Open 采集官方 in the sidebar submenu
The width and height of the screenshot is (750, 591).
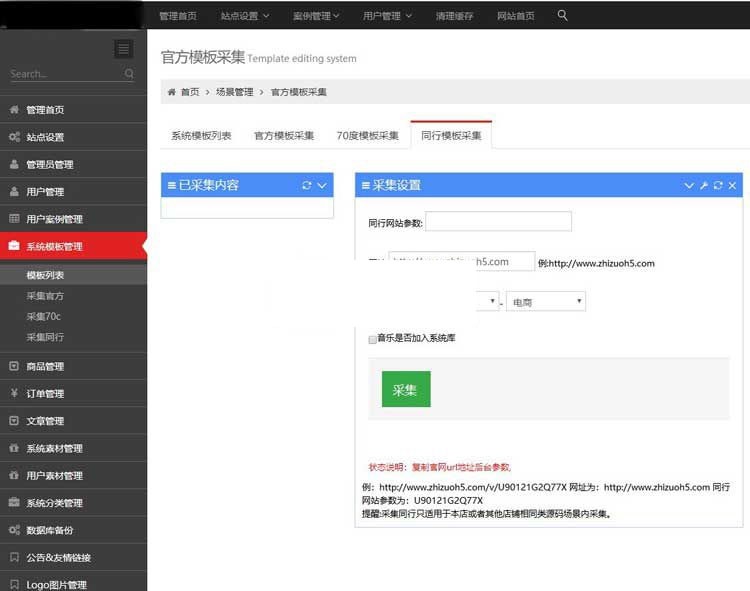(45, 296)
